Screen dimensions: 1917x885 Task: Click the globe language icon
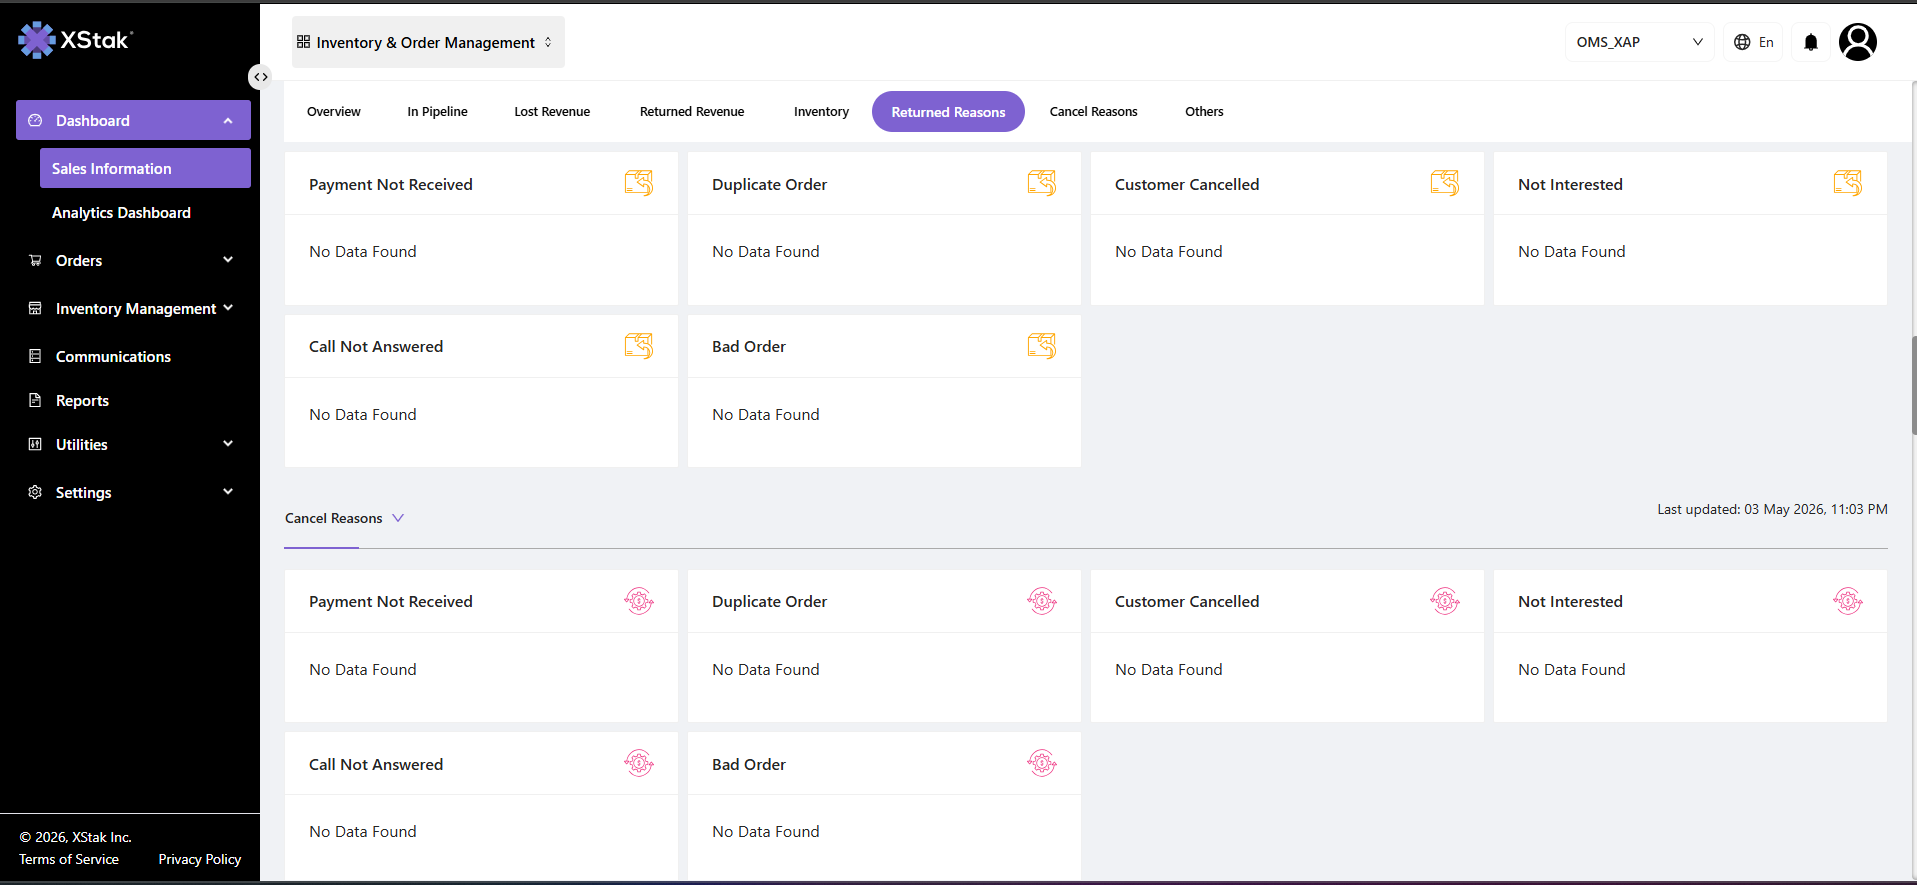tap(1742, 42)
